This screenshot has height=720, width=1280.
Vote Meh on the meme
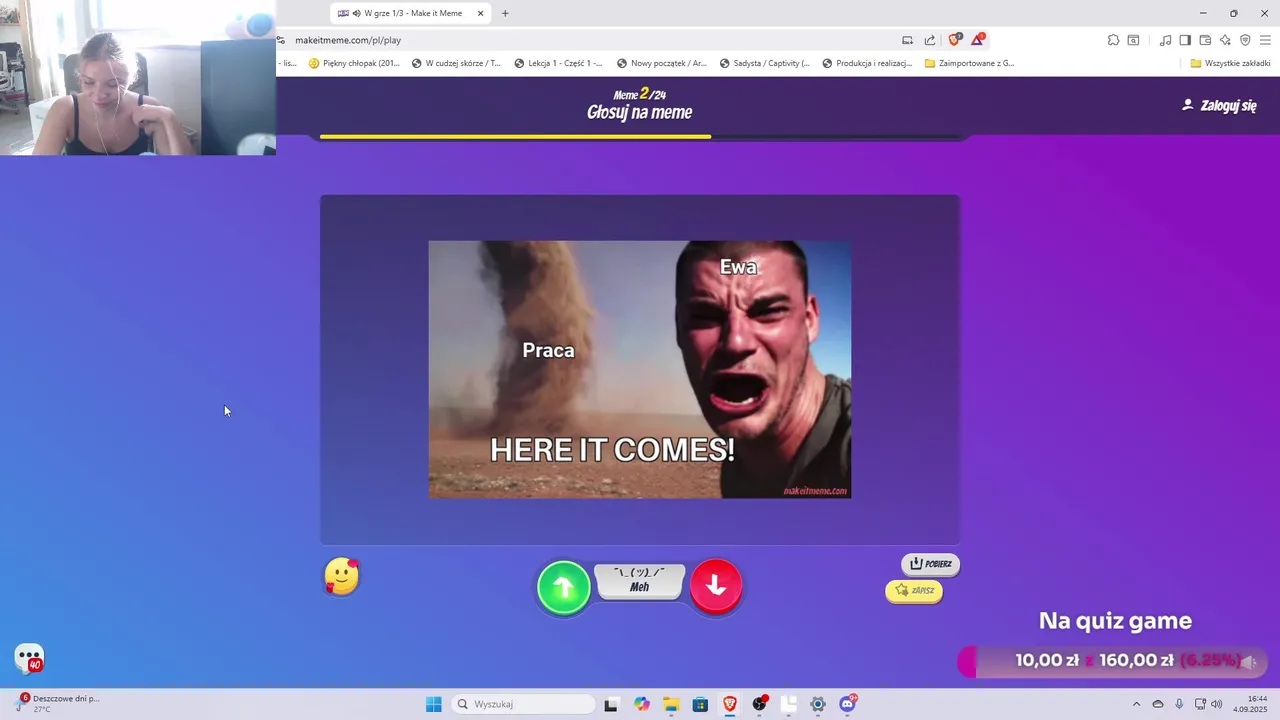(640, 581)
